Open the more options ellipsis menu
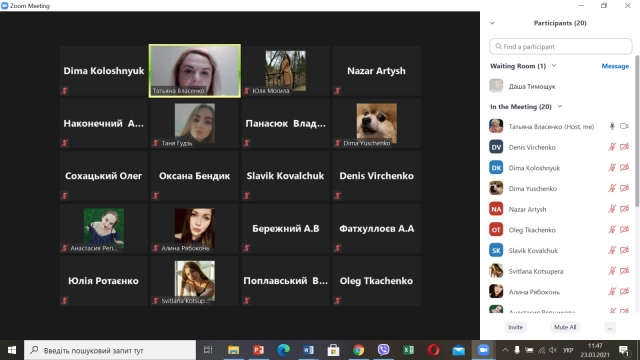 tap(610, 327)
